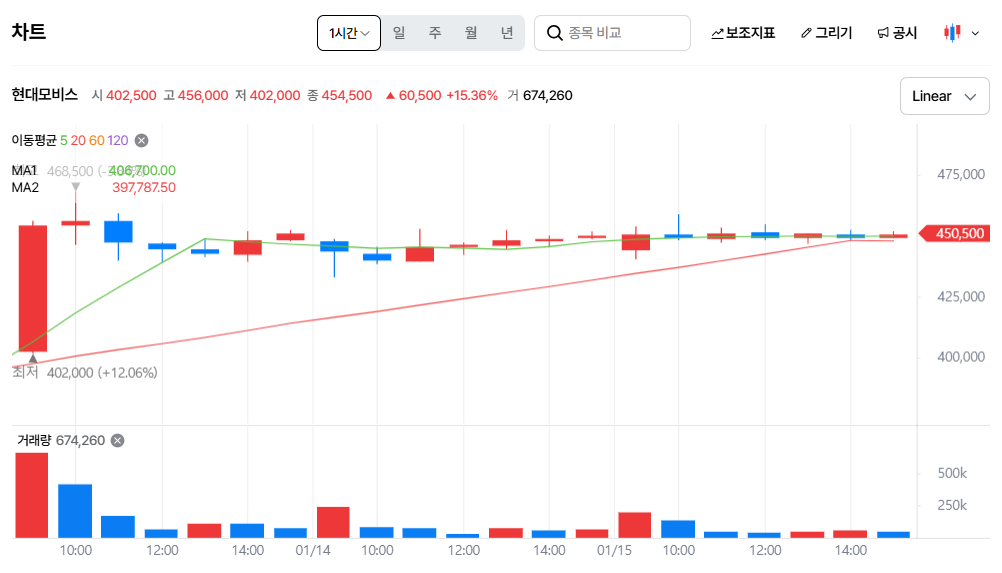Switch chart to 년 (yearly) period

(507, 33)
